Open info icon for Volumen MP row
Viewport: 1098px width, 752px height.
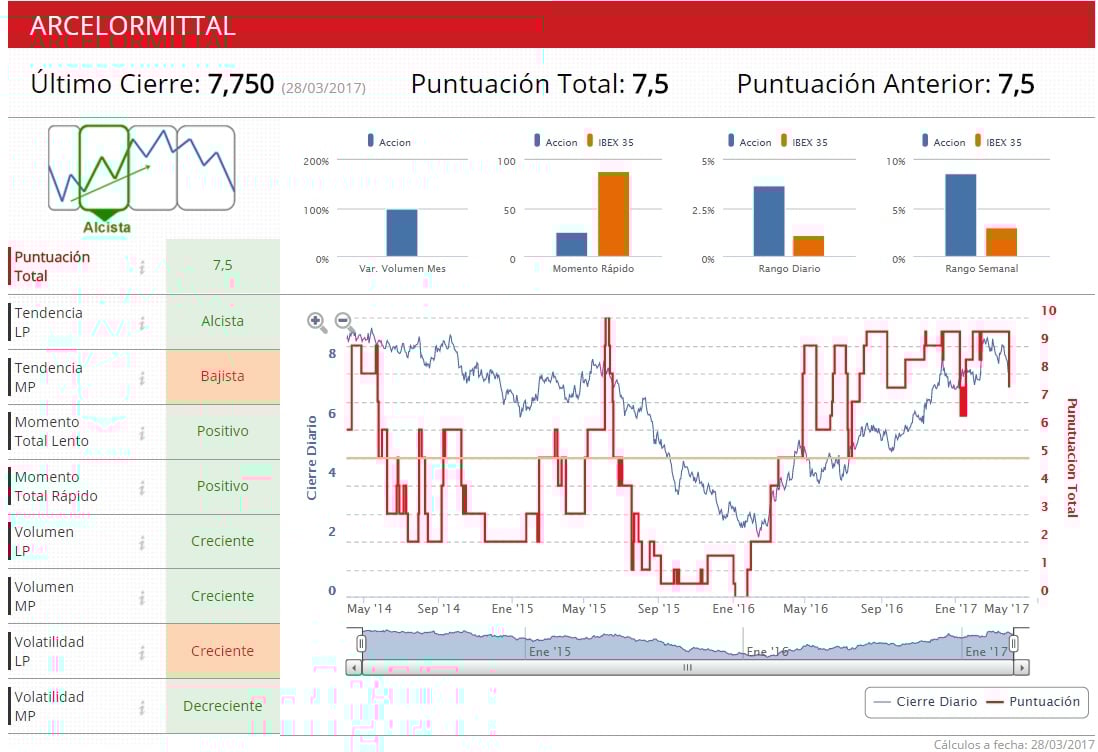[142, 597]
